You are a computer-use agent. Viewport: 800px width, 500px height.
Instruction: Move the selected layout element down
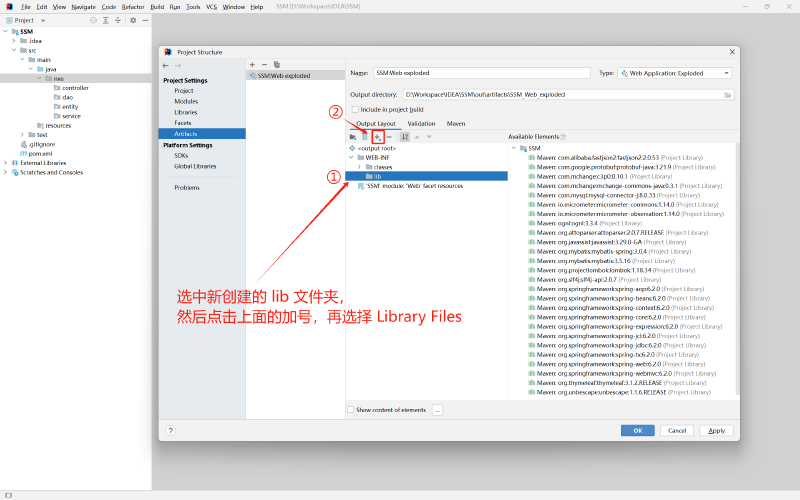point(429,137)
